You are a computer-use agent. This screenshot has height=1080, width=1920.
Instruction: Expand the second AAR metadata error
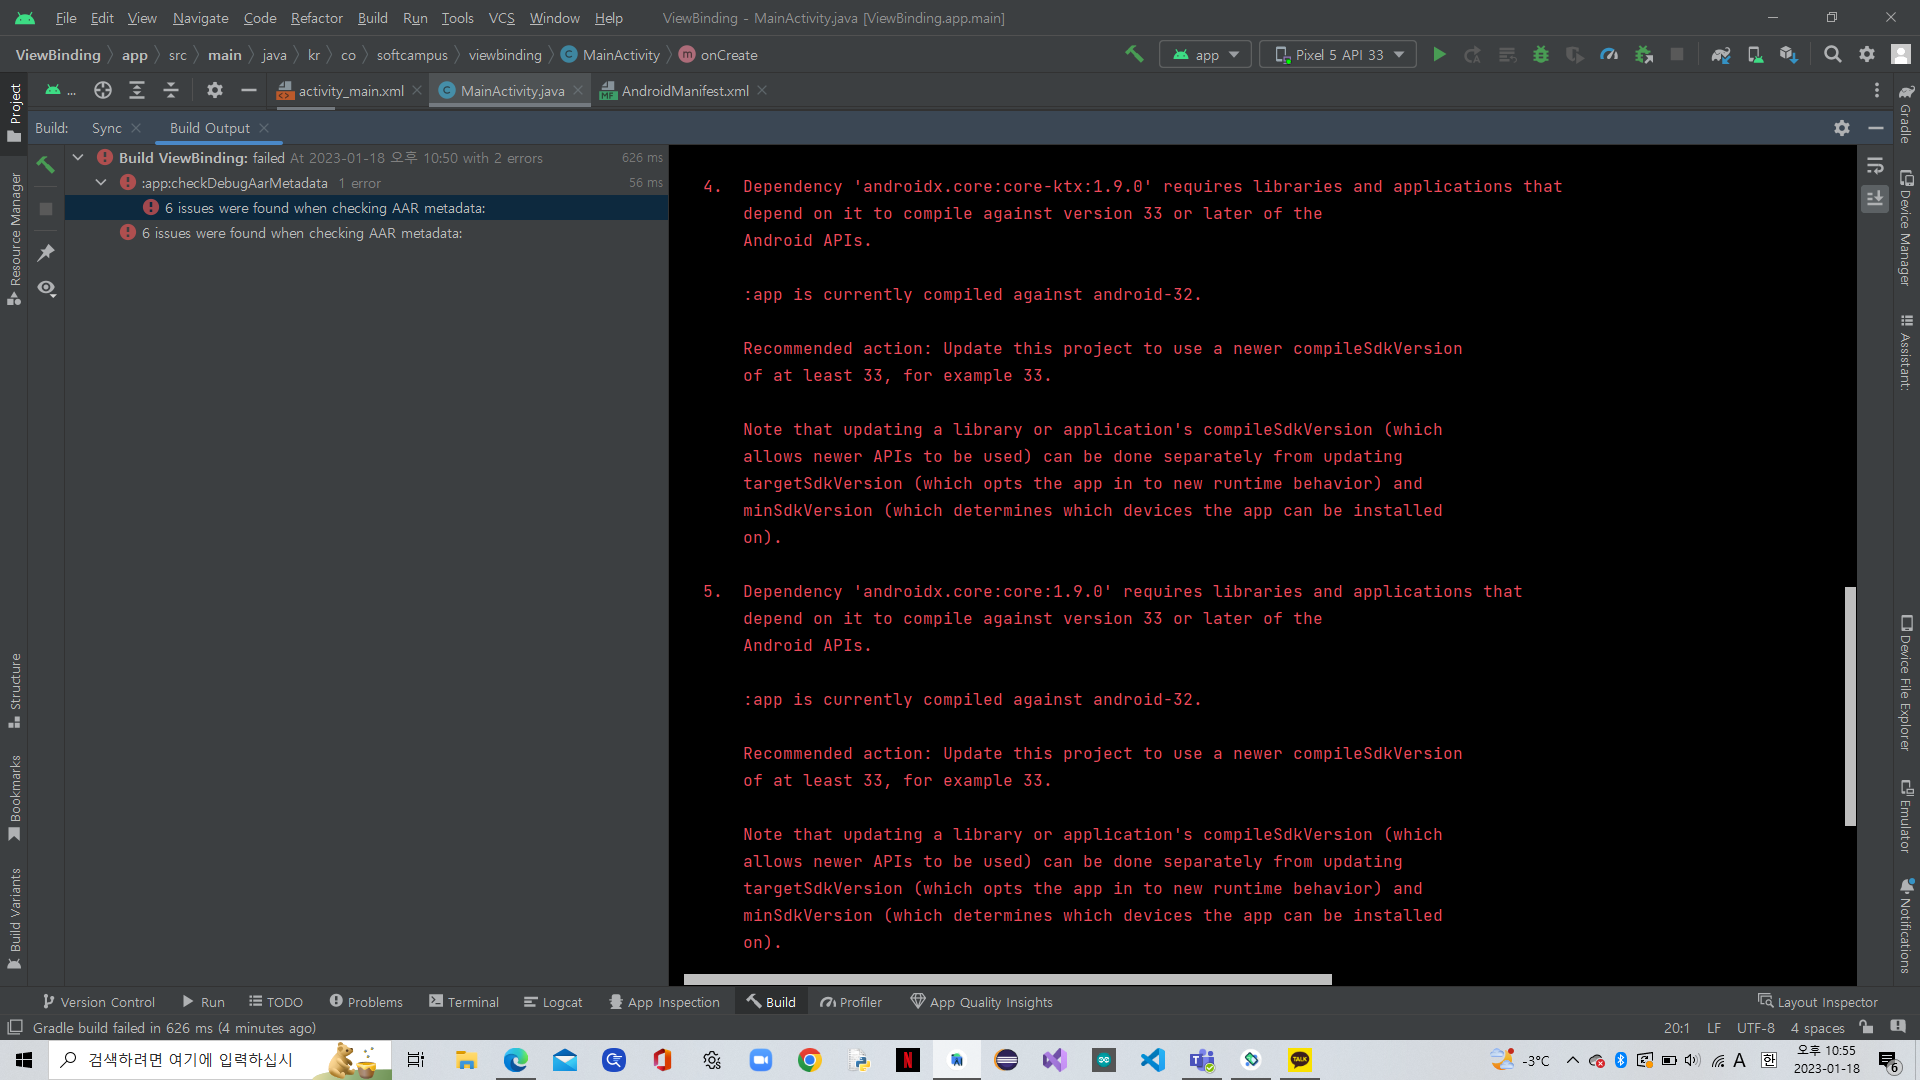click(302, 233)
